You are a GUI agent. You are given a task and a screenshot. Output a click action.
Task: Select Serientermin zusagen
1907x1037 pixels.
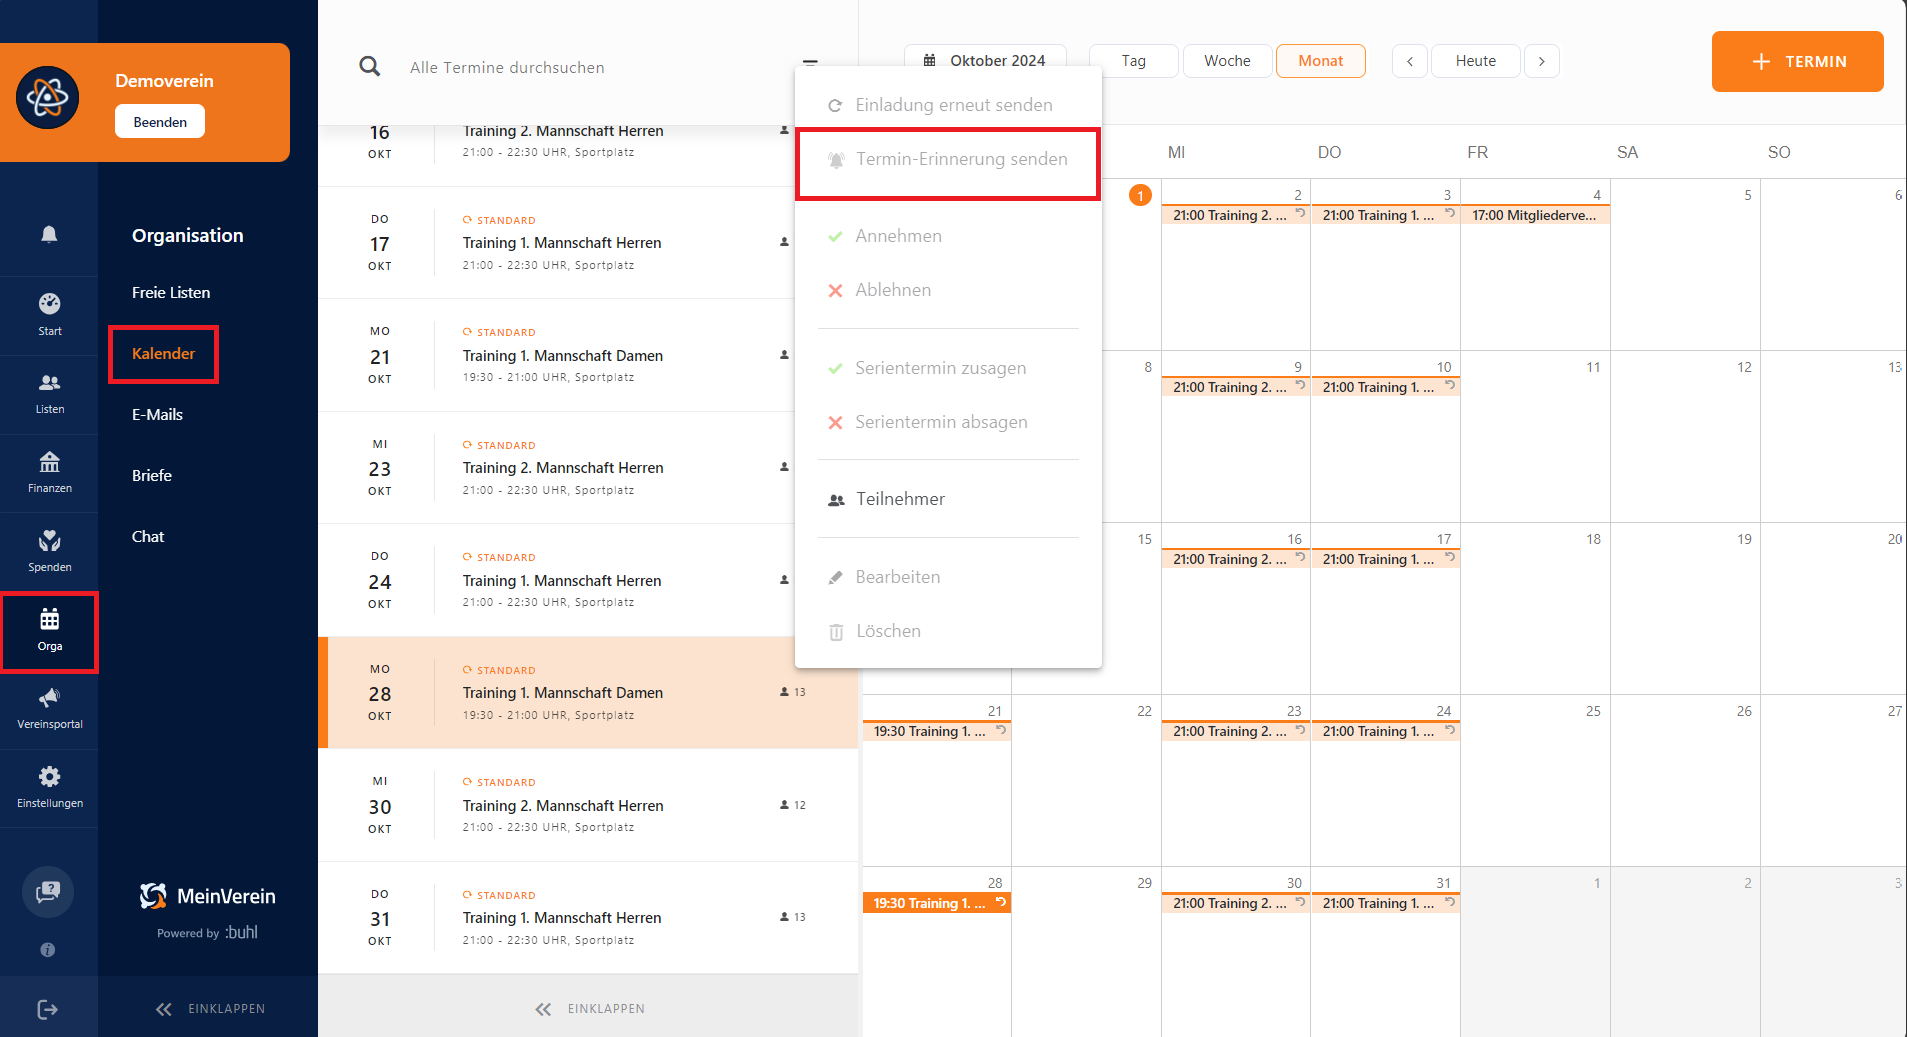tap(948, 368)
